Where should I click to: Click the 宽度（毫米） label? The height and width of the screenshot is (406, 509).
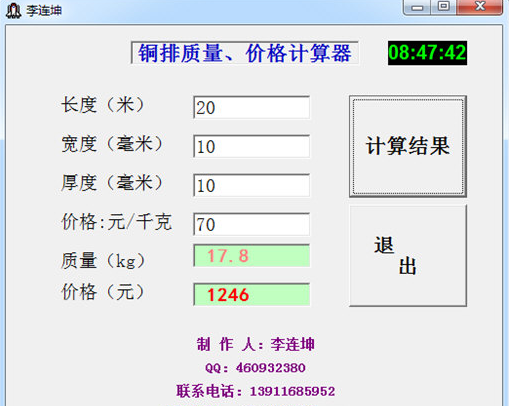point(112,144)
